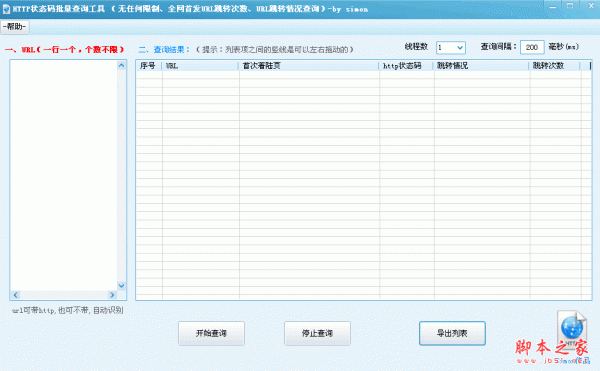Click the 序号 column header
Image resolution: width=600 pixels, height=371 pixels.
pyautogui.click(x=149, y=66)
